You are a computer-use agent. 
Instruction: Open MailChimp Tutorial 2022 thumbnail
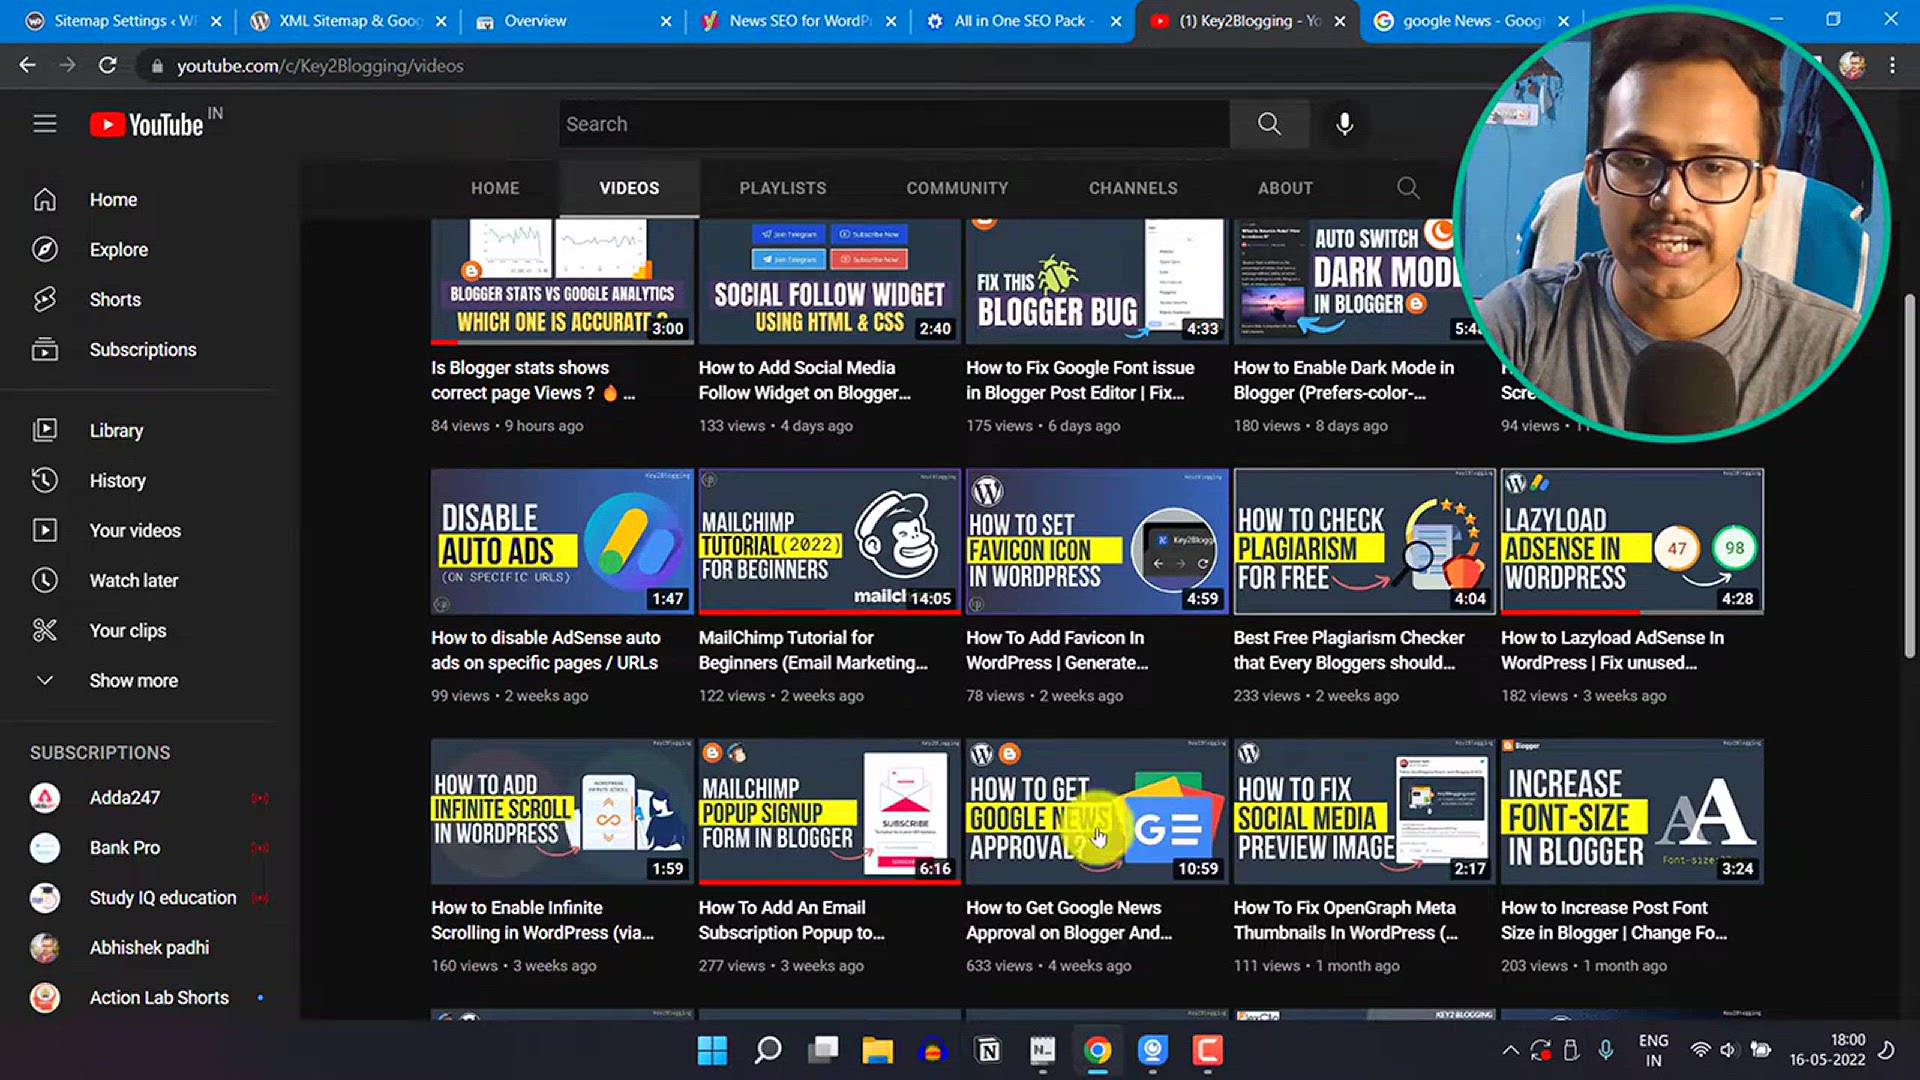[829, 541]
